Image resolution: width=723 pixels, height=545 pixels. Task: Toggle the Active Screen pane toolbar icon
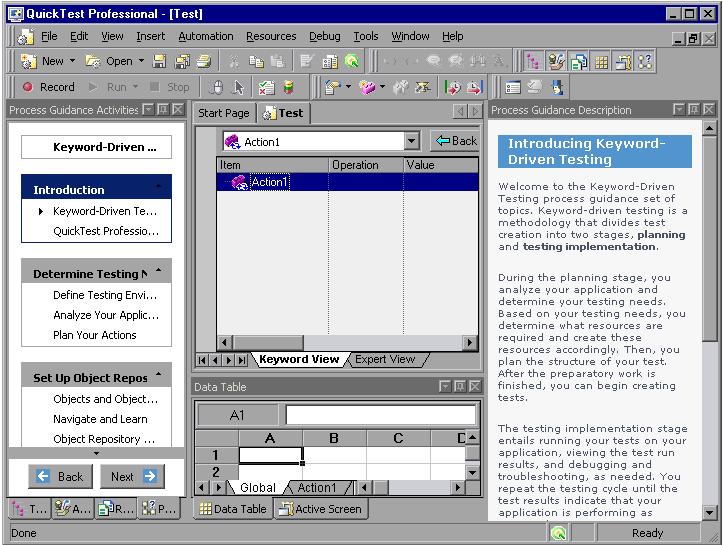coord(623,61)
